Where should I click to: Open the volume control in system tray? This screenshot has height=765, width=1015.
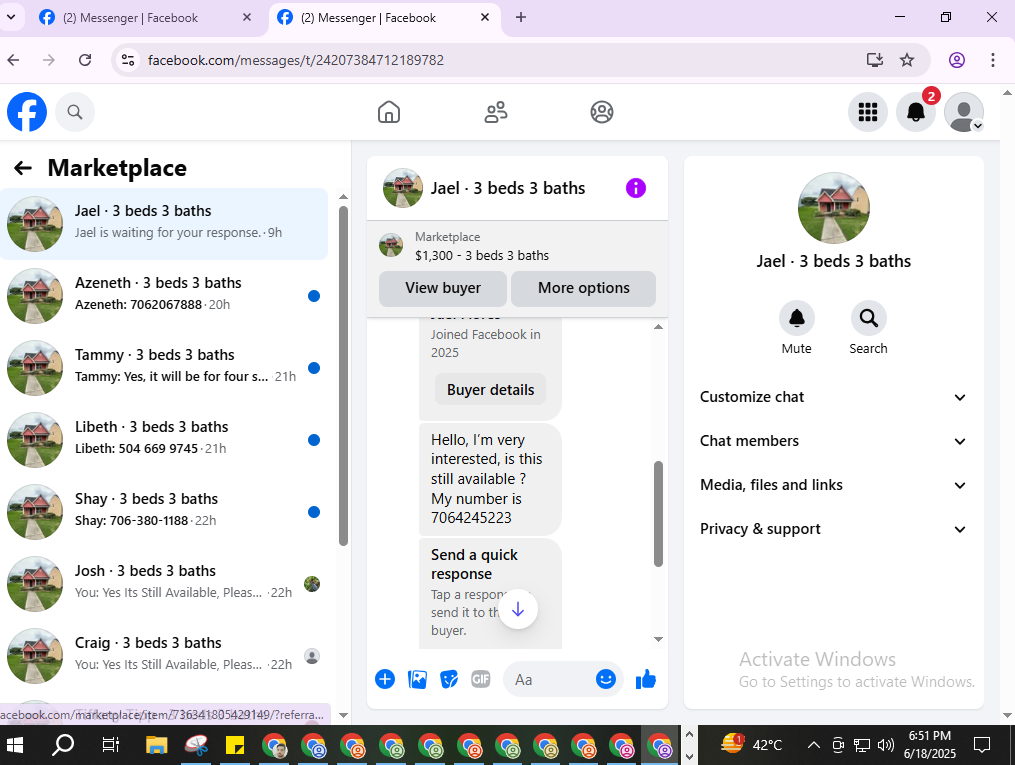point(886,746)
